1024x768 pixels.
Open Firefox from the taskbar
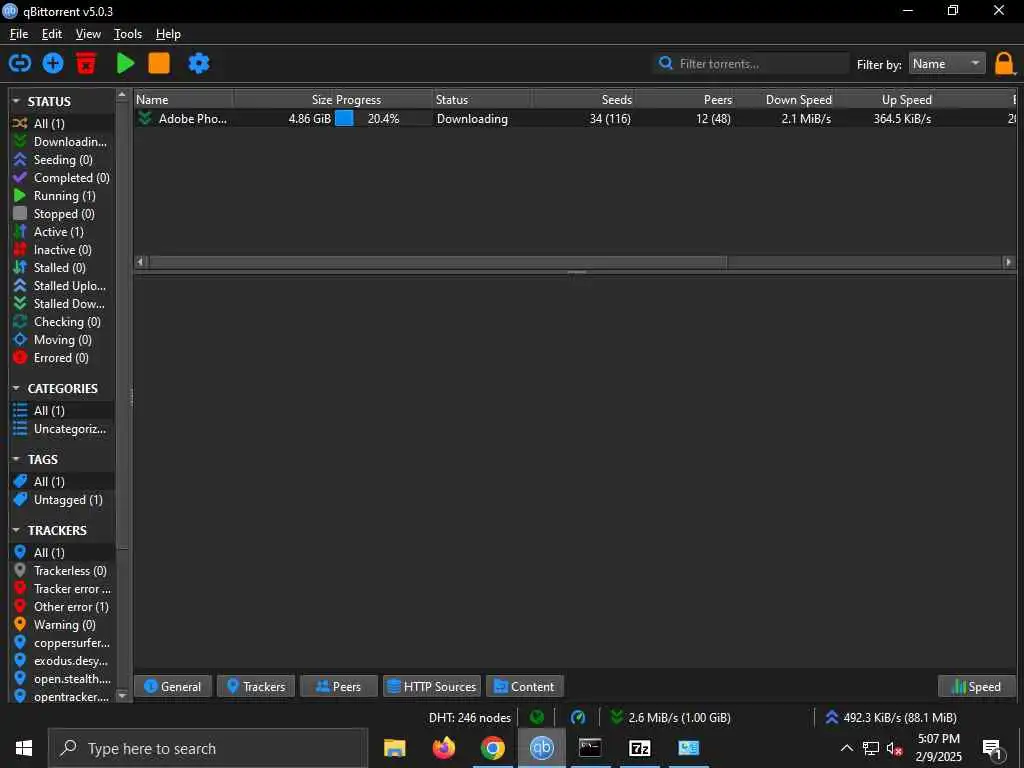(x=443, y=748)
